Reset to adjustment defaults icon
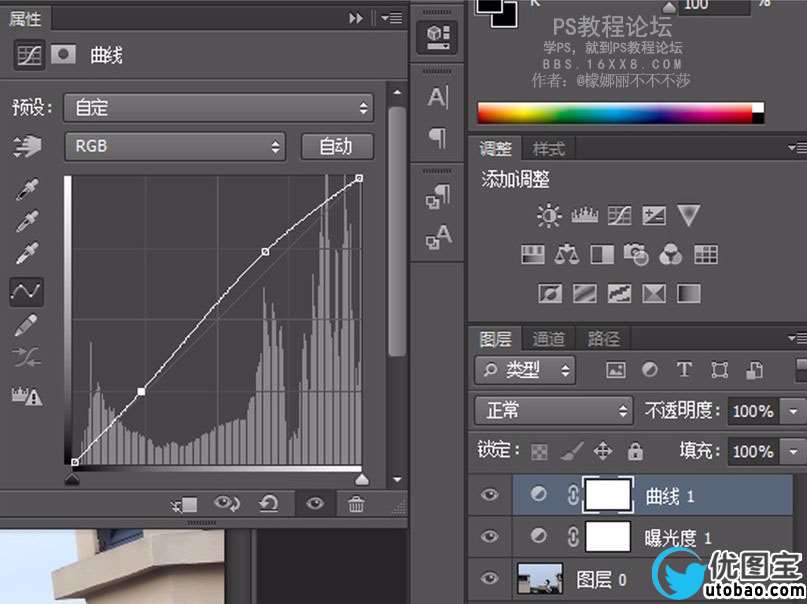 pos(269,504)
